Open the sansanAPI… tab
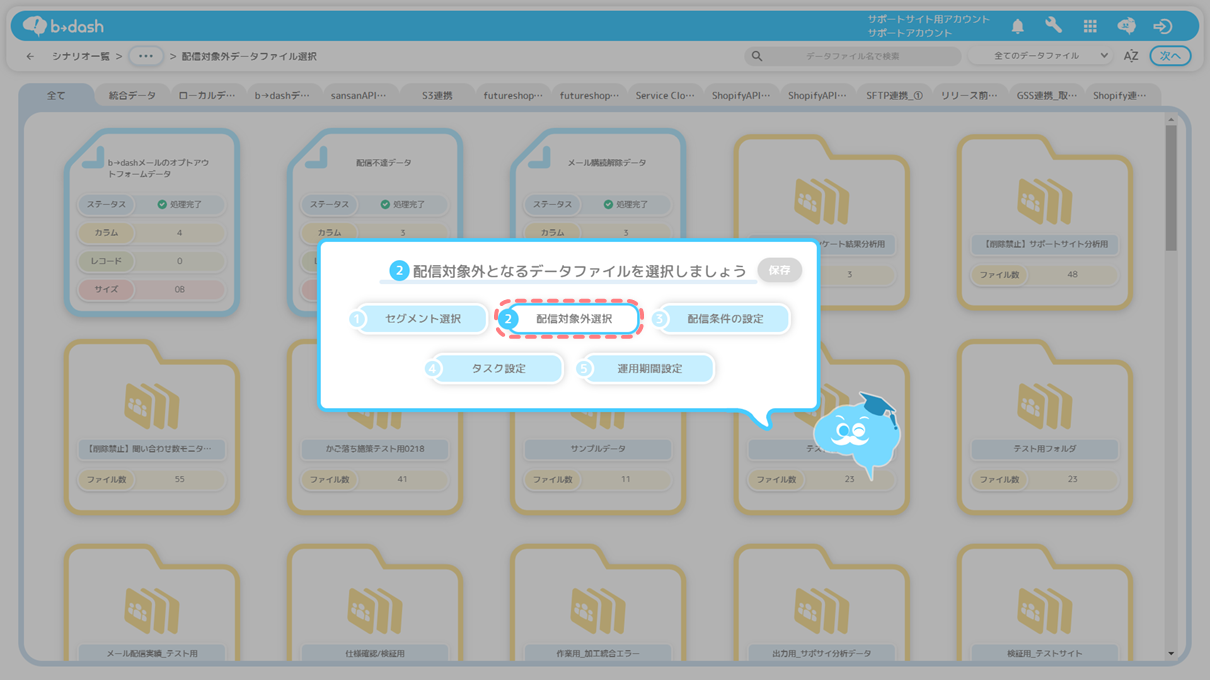 point(358,96)
